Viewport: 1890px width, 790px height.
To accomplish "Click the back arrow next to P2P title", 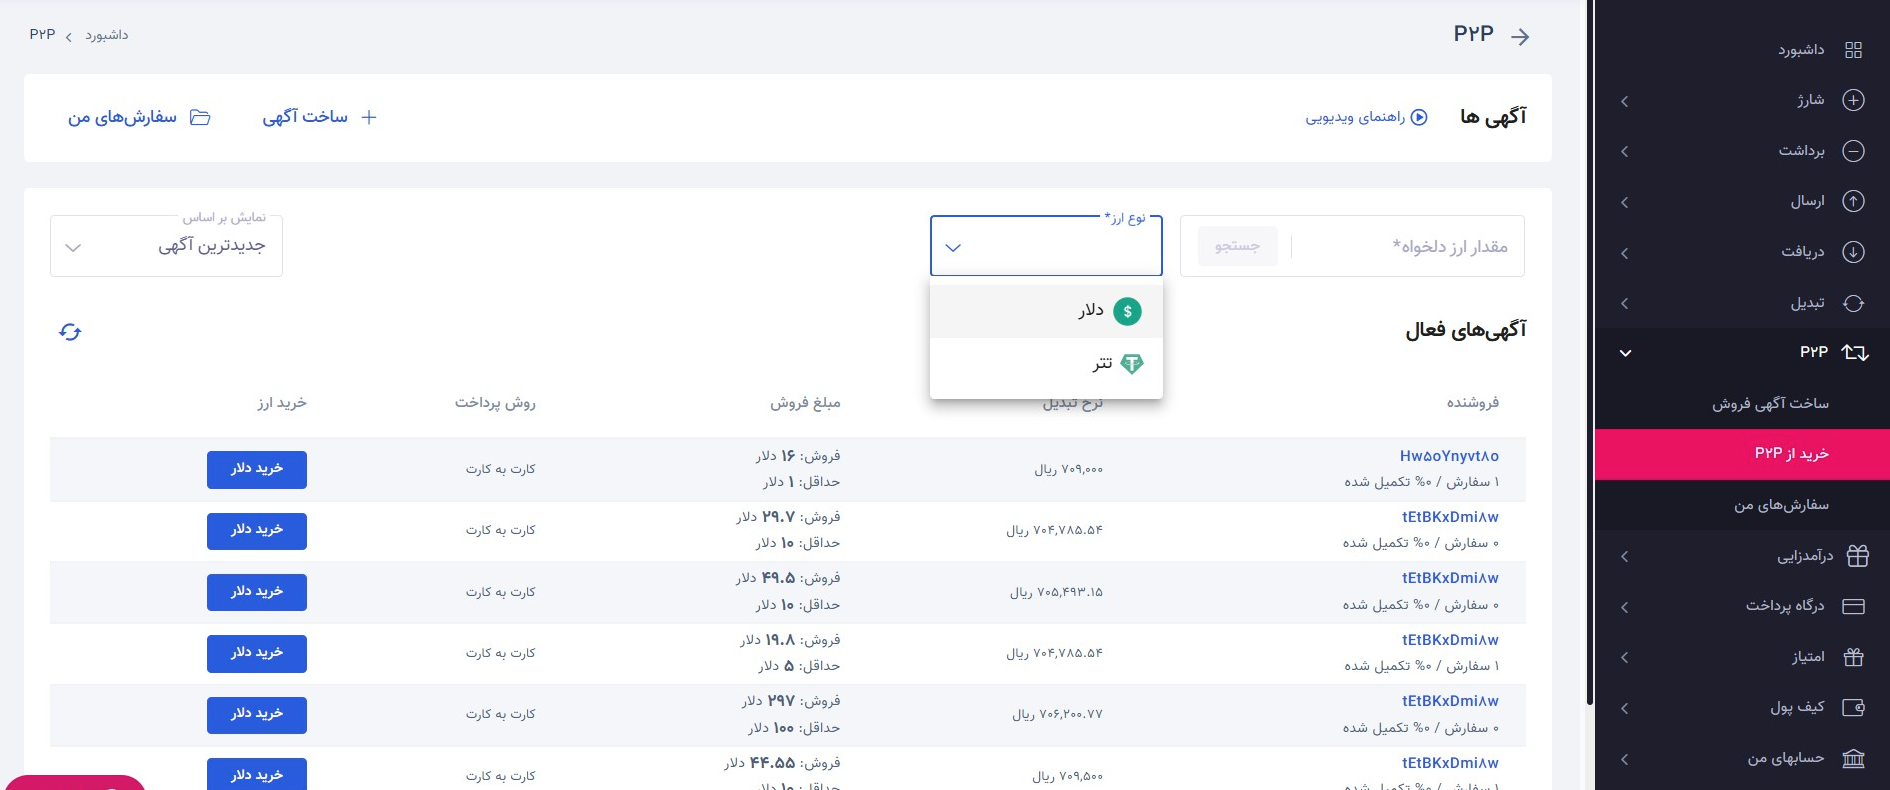I will click(1520, 37).
